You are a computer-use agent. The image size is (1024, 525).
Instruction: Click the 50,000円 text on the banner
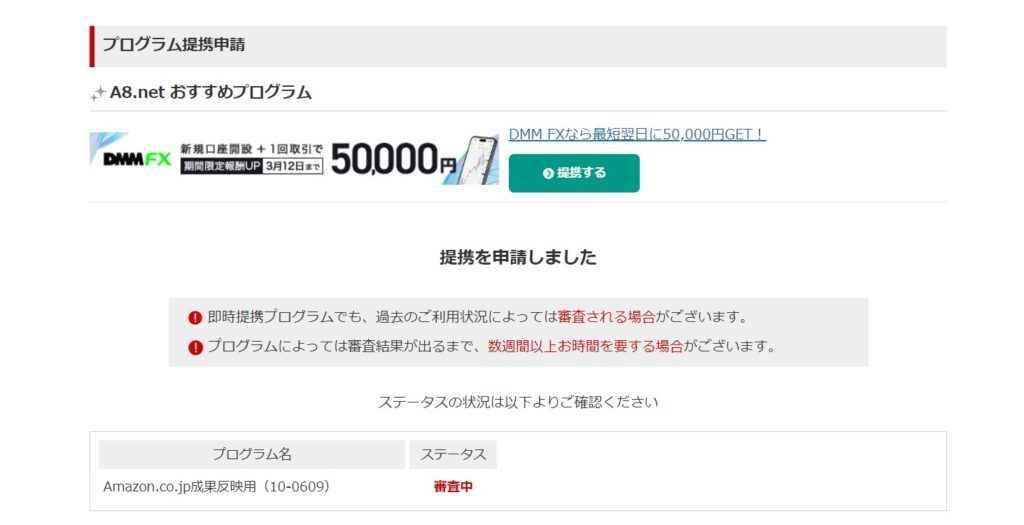pyautogui.click(x=393, y=159)
